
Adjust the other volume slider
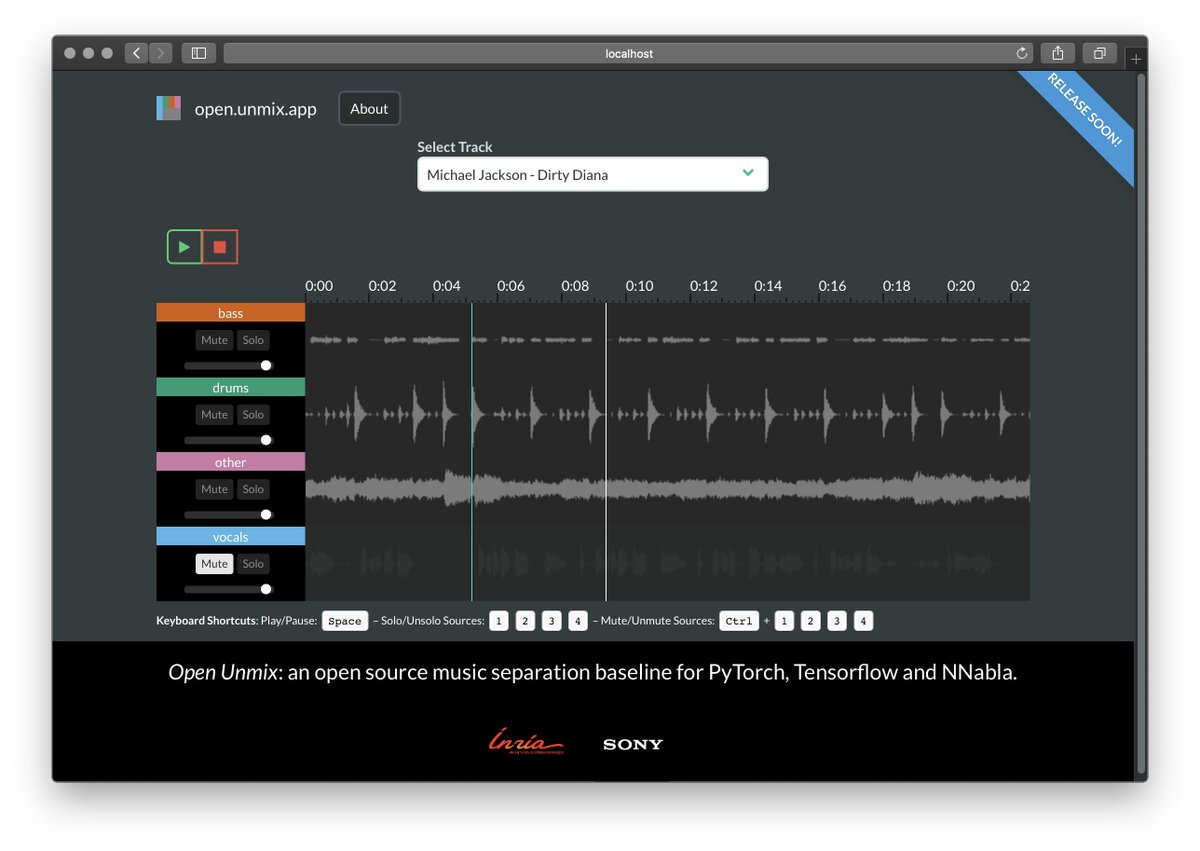tap(228, 515)
